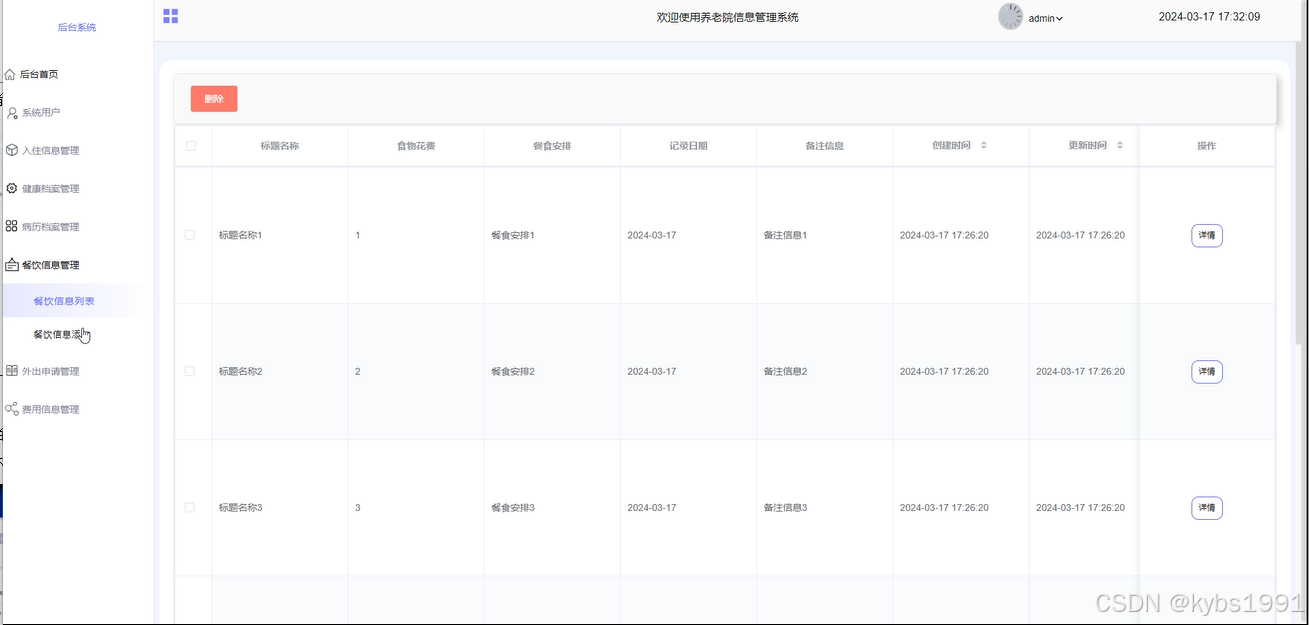This screenshot has height=625, width=1309.
Task: Expand 外出申请管理 menu item
Action: point(77,371)
